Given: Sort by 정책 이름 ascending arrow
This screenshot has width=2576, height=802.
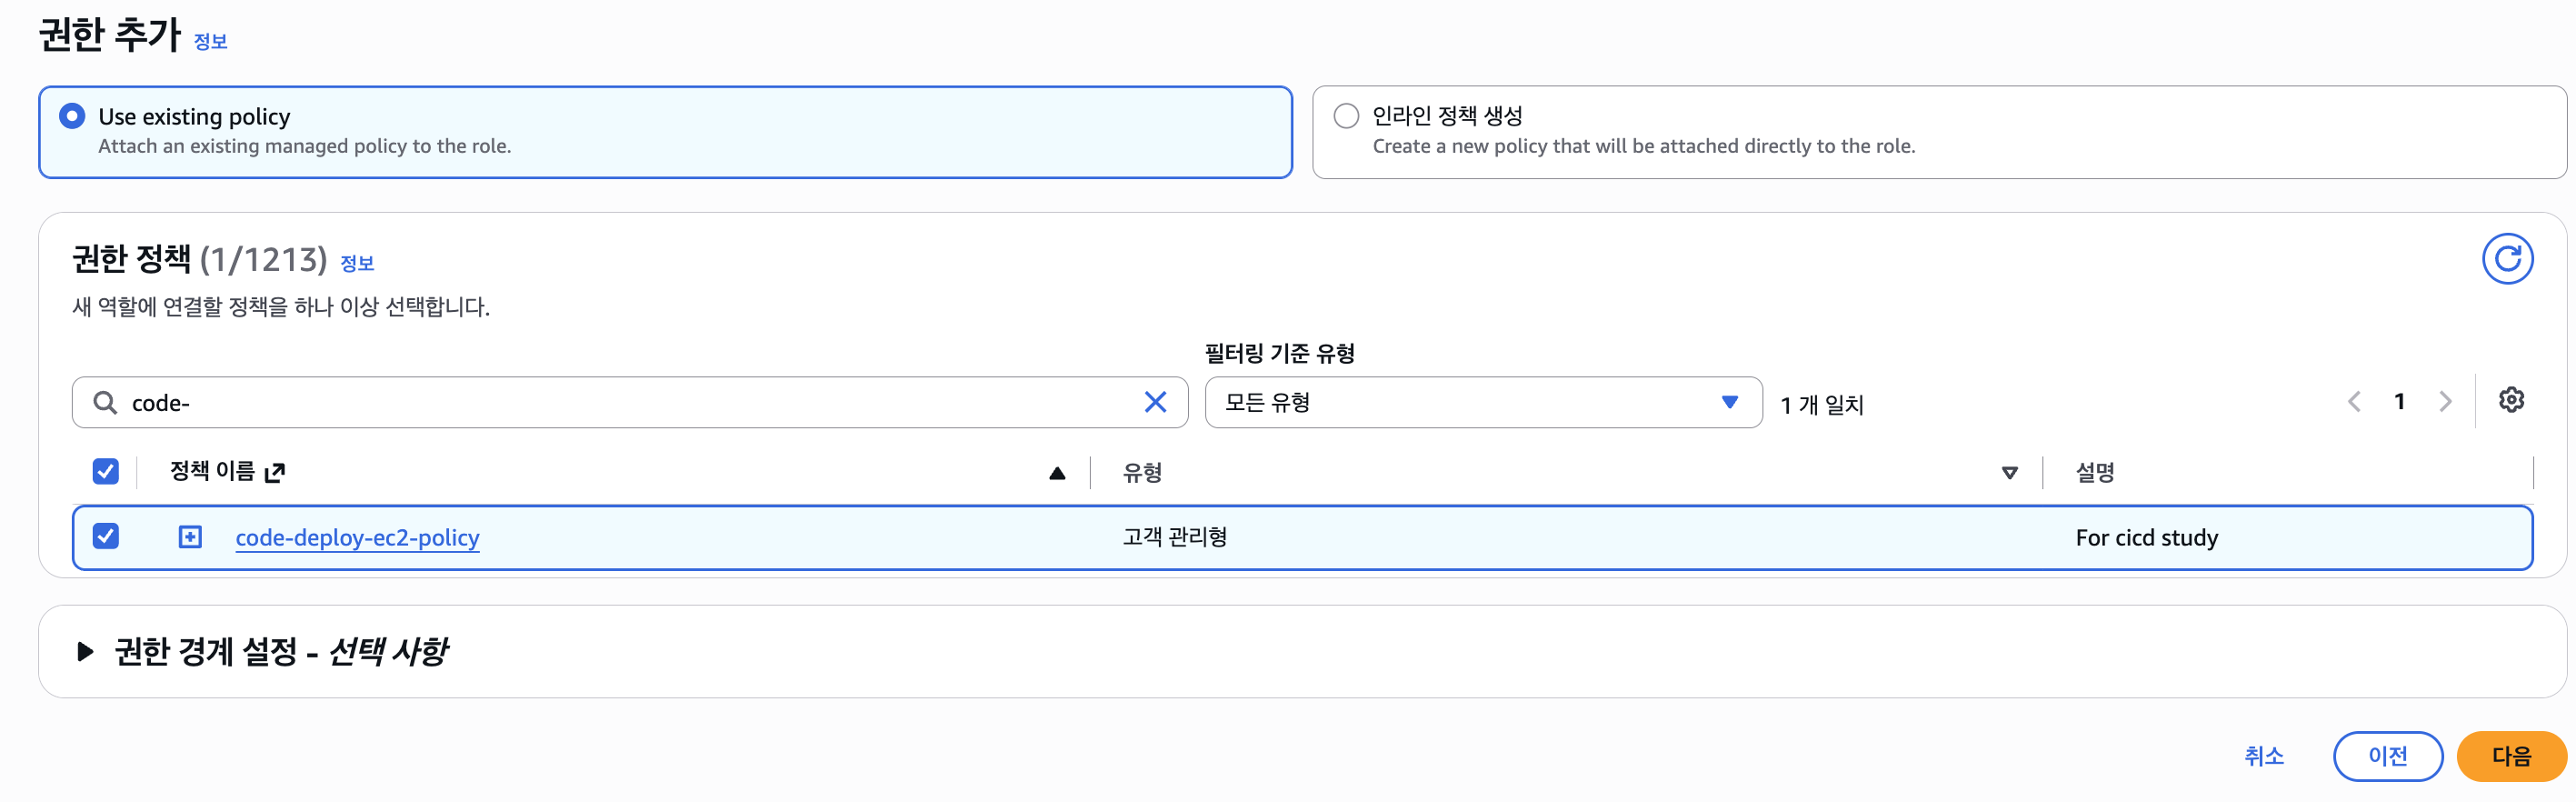Looking at the screenshot, I should 1057,473.
